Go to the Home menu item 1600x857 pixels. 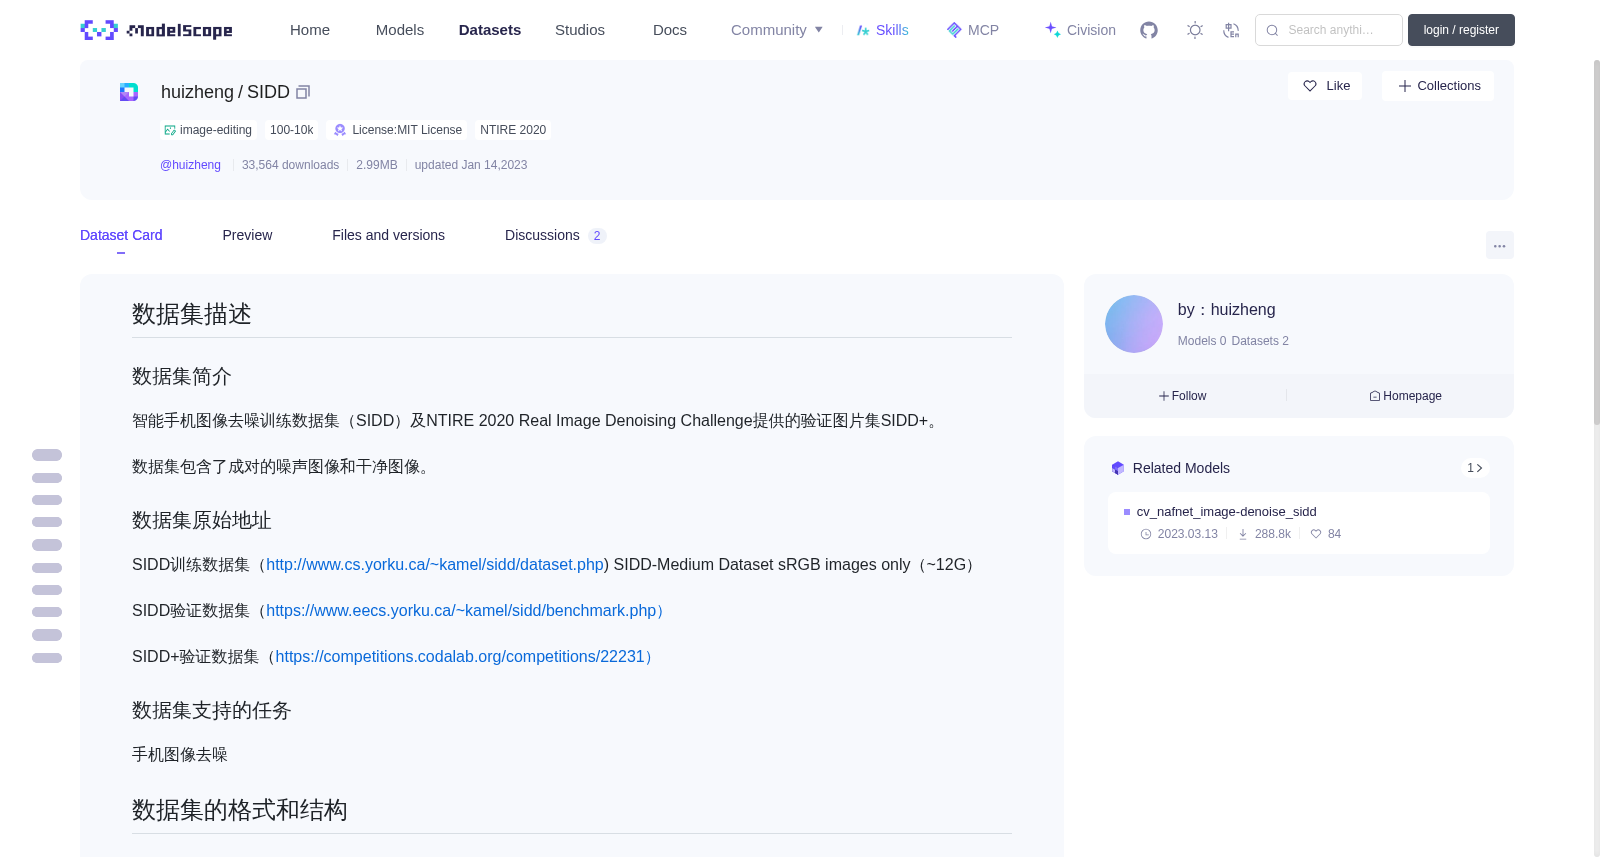click(x=310, y=30)
